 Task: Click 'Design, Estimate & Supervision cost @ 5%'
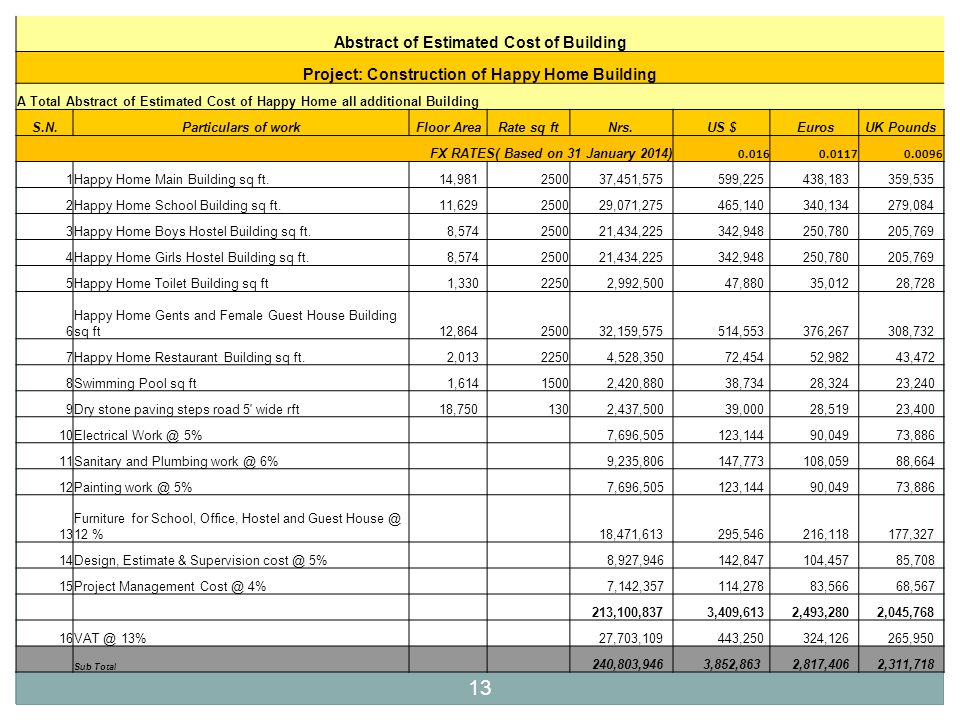pyautogui.click(x=200, y=560)
